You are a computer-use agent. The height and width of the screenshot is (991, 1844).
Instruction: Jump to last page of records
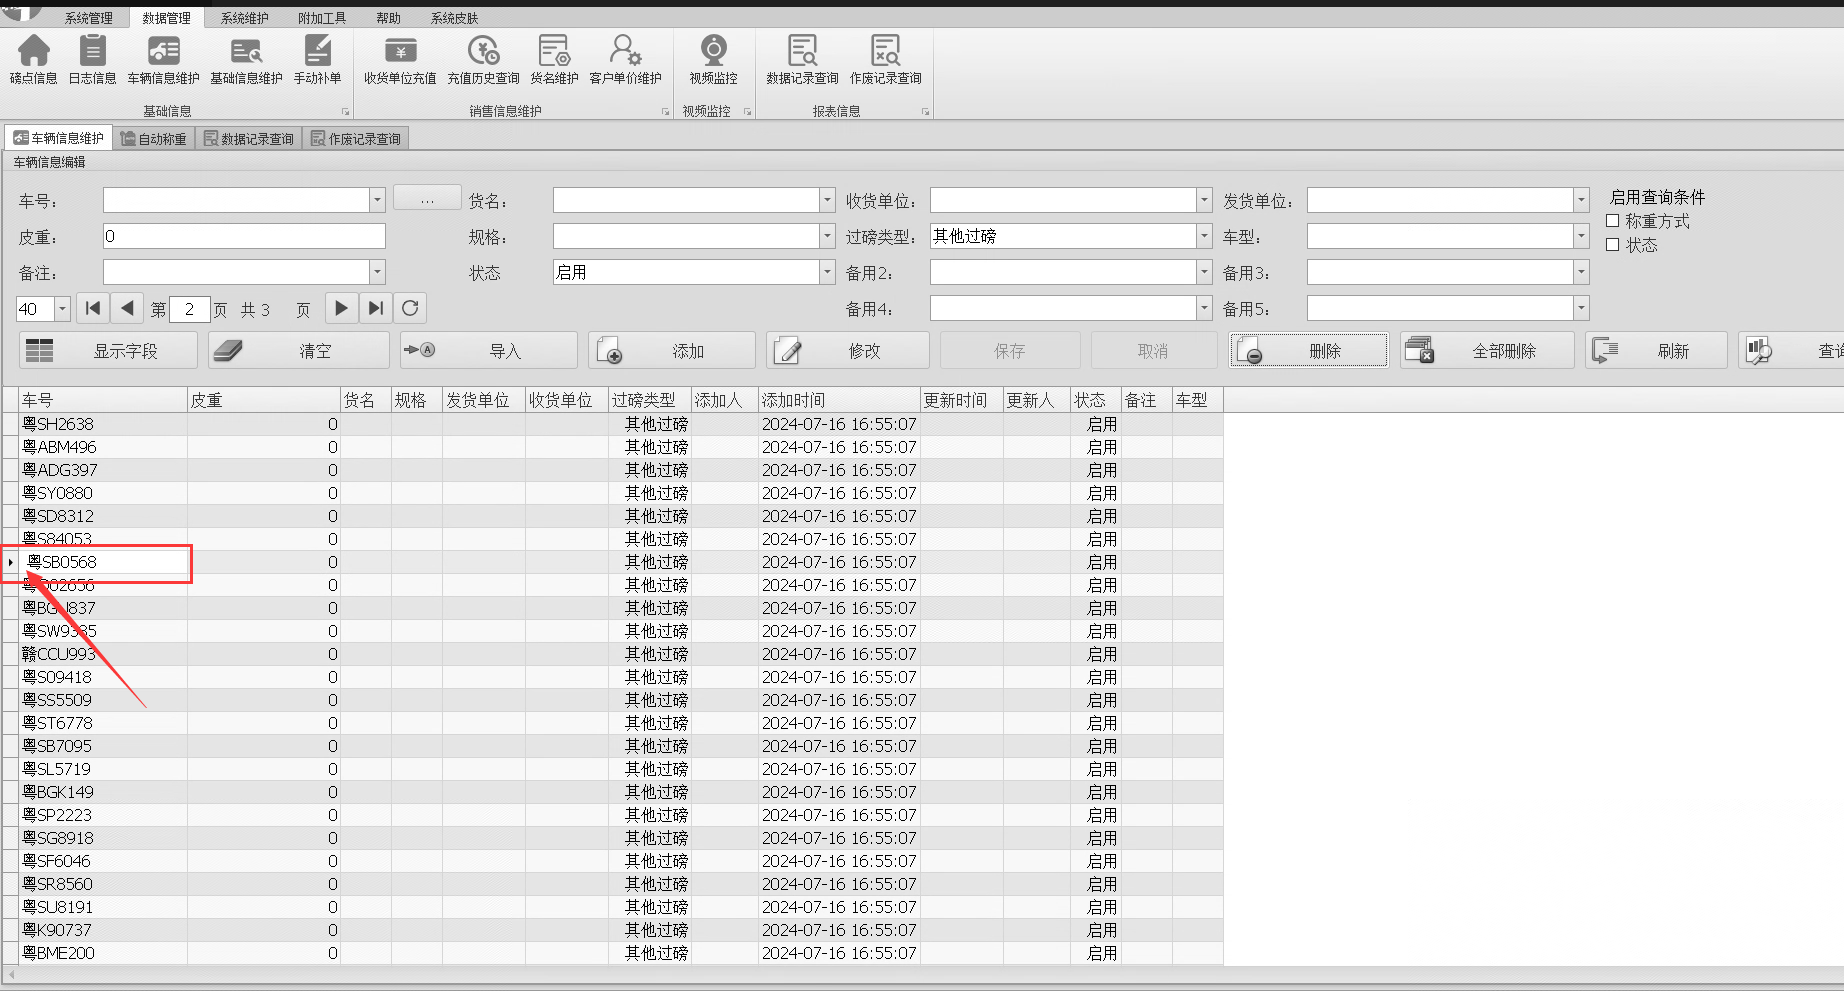pos(375,308)
